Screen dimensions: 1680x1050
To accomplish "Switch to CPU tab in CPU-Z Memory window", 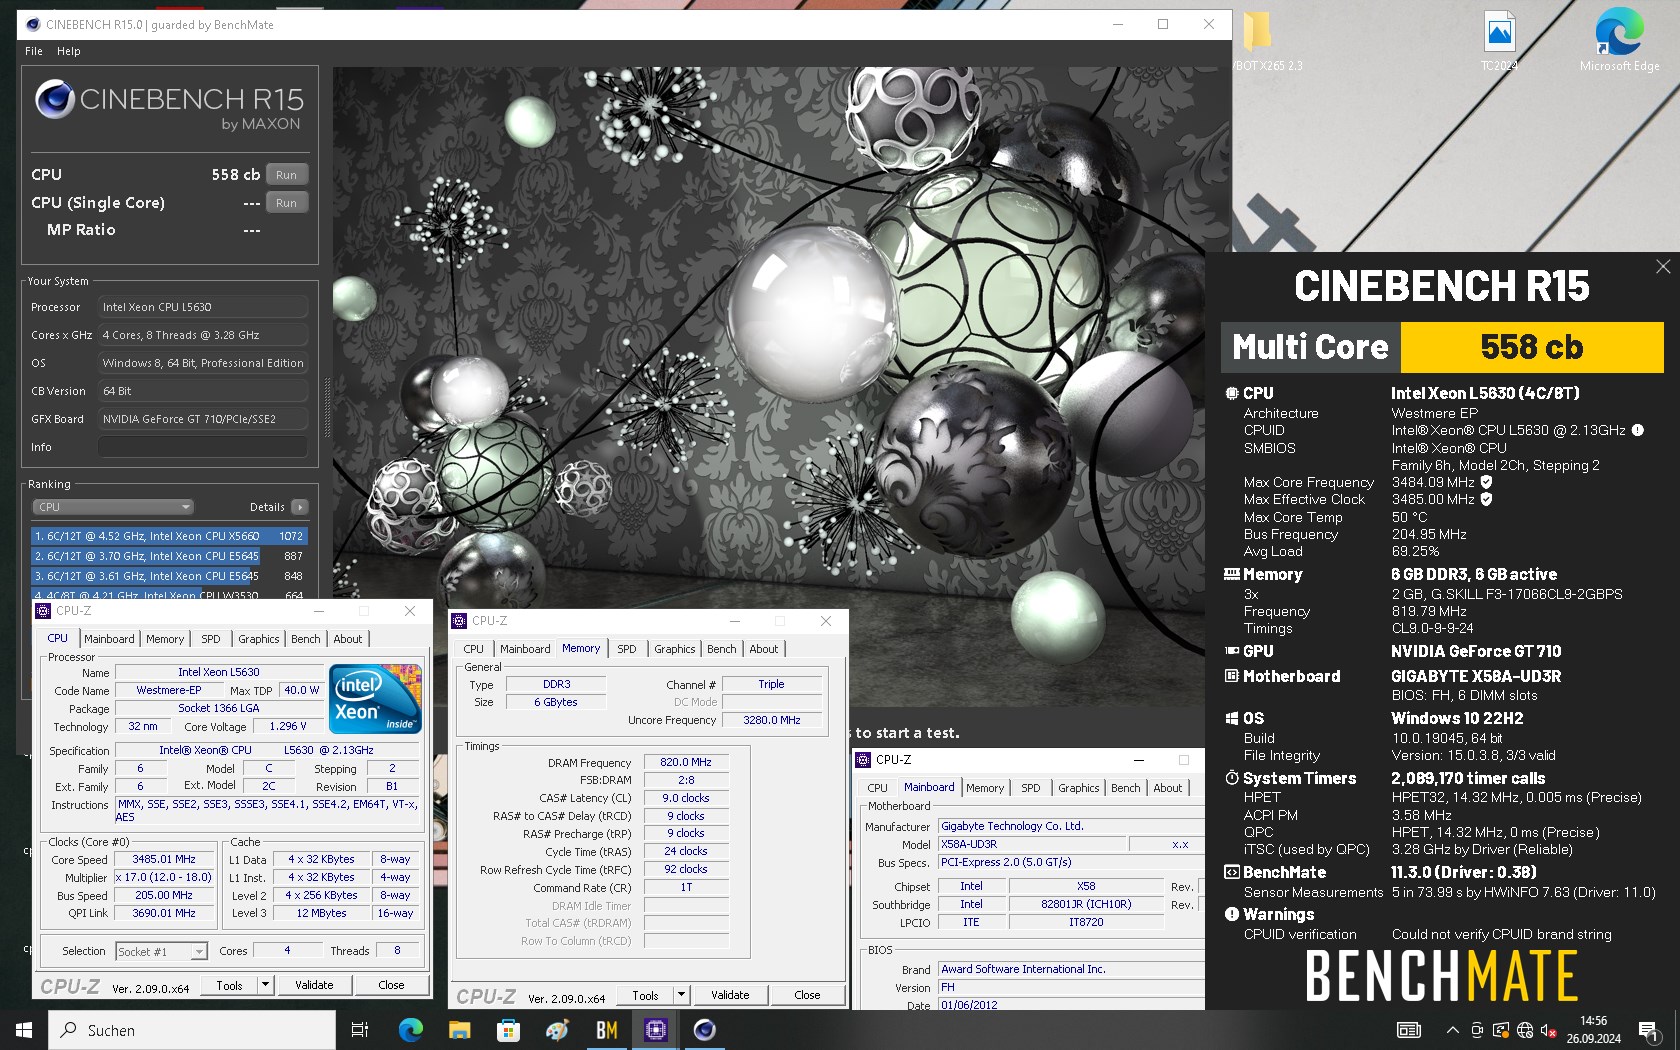I will tap(474, 649).
